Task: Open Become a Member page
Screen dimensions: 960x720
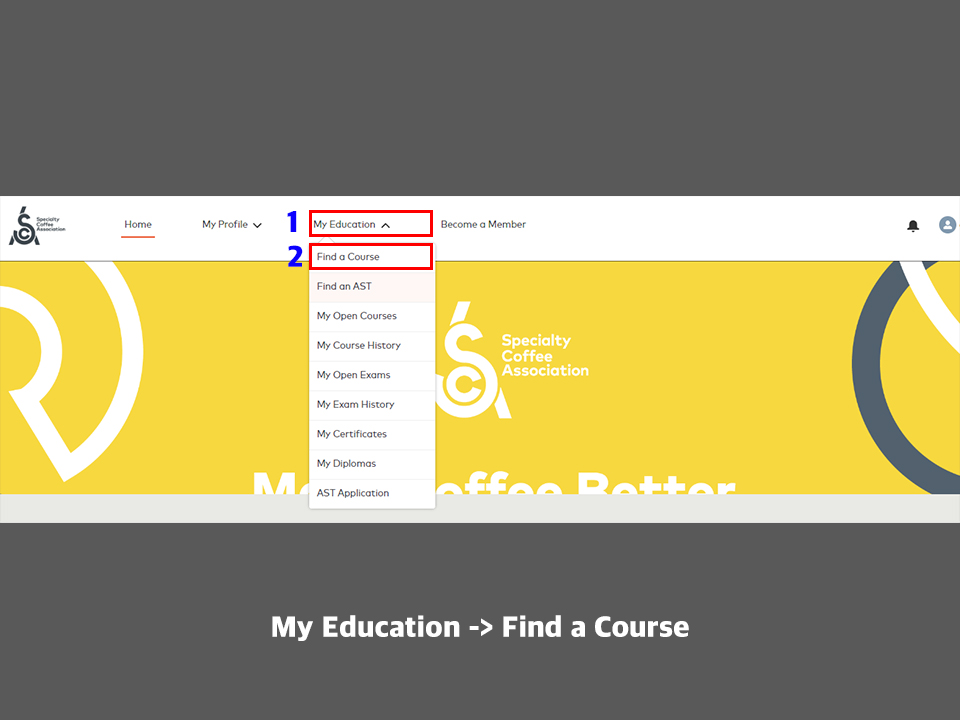Action: tap(483, 224)
